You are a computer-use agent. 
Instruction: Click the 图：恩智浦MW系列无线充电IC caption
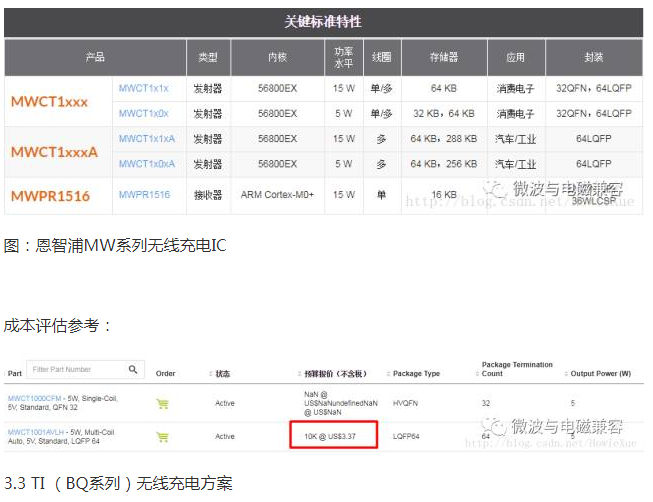(115, 245)
